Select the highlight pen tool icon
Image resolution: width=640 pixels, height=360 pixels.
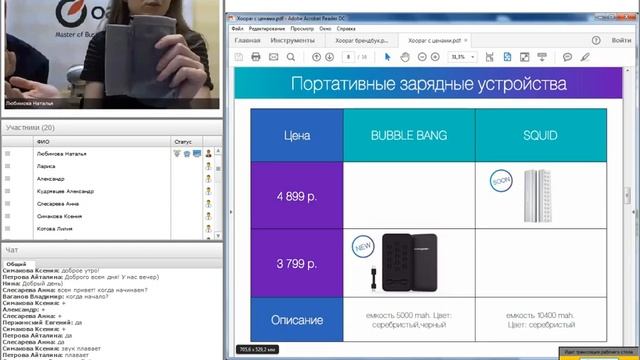tap(585, 57)
